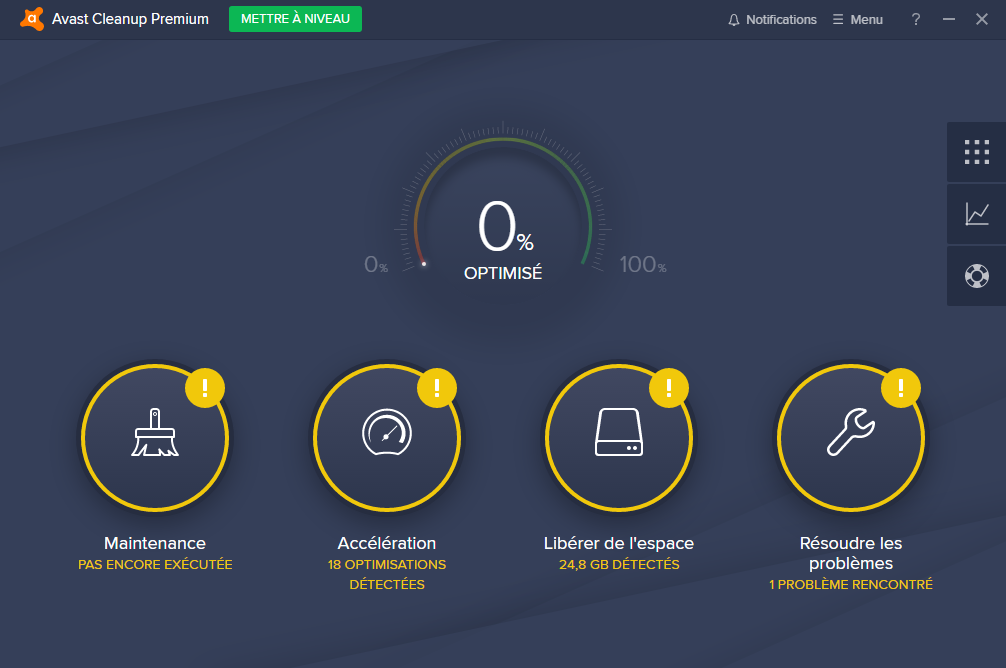Select the wrench problem-fixing icon
This screenshot has width=1006, height=668.
(850, 435)
